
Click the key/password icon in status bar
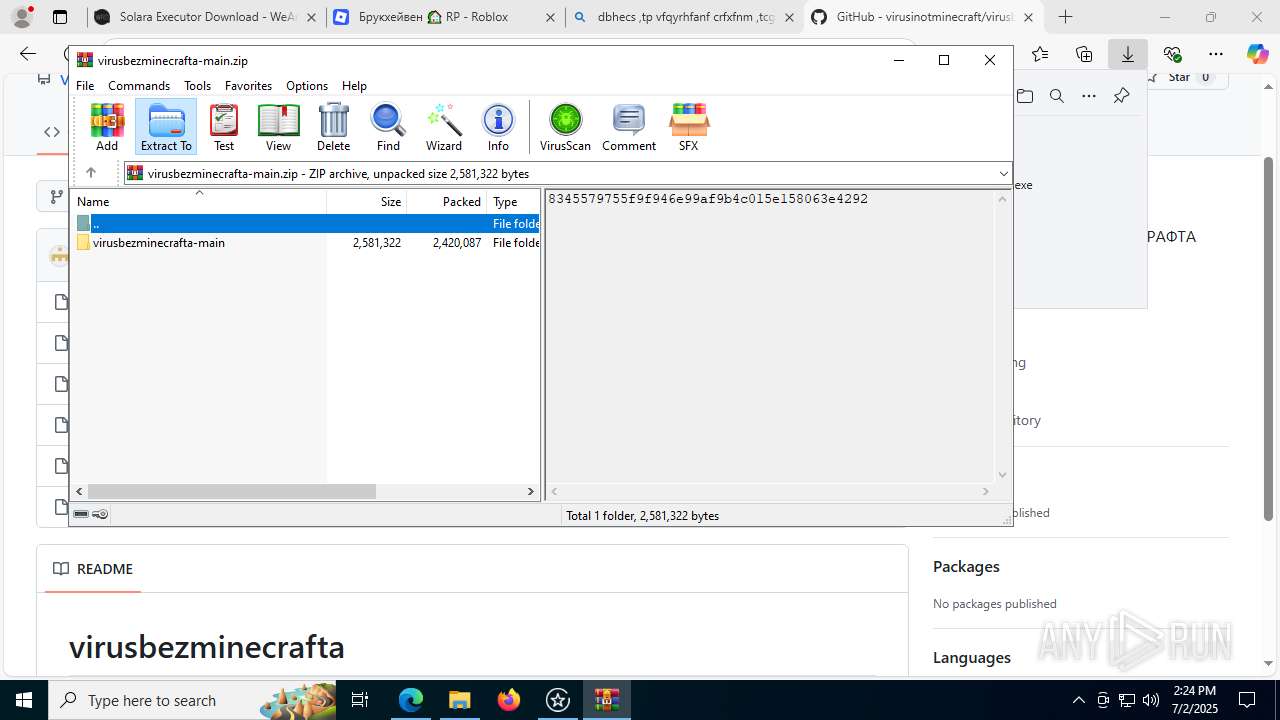pyautogui.click(x=100, y=514)
